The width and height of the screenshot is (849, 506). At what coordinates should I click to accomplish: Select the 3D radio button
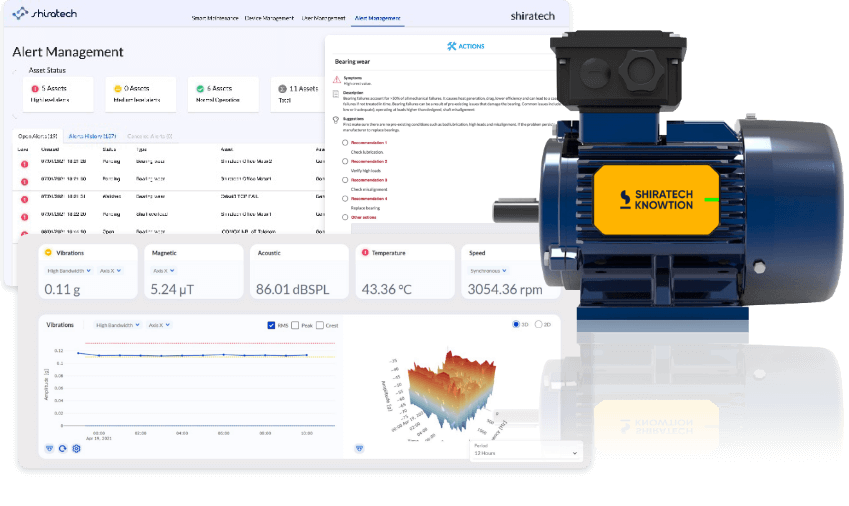click(516, 324)
